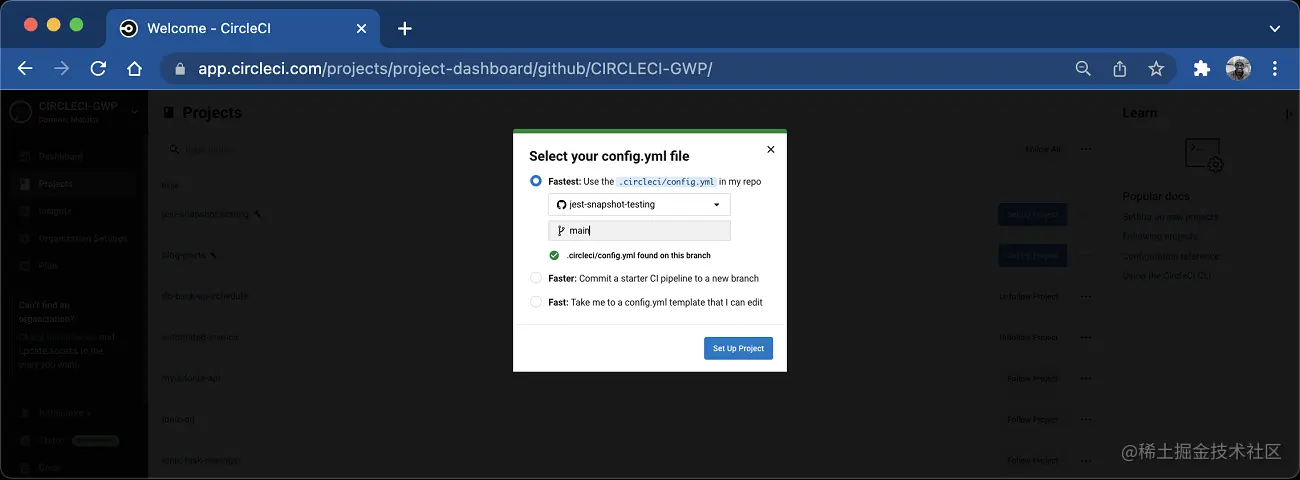Click the Follow All button
The image size is (1300, 480).
point(1042,149)
